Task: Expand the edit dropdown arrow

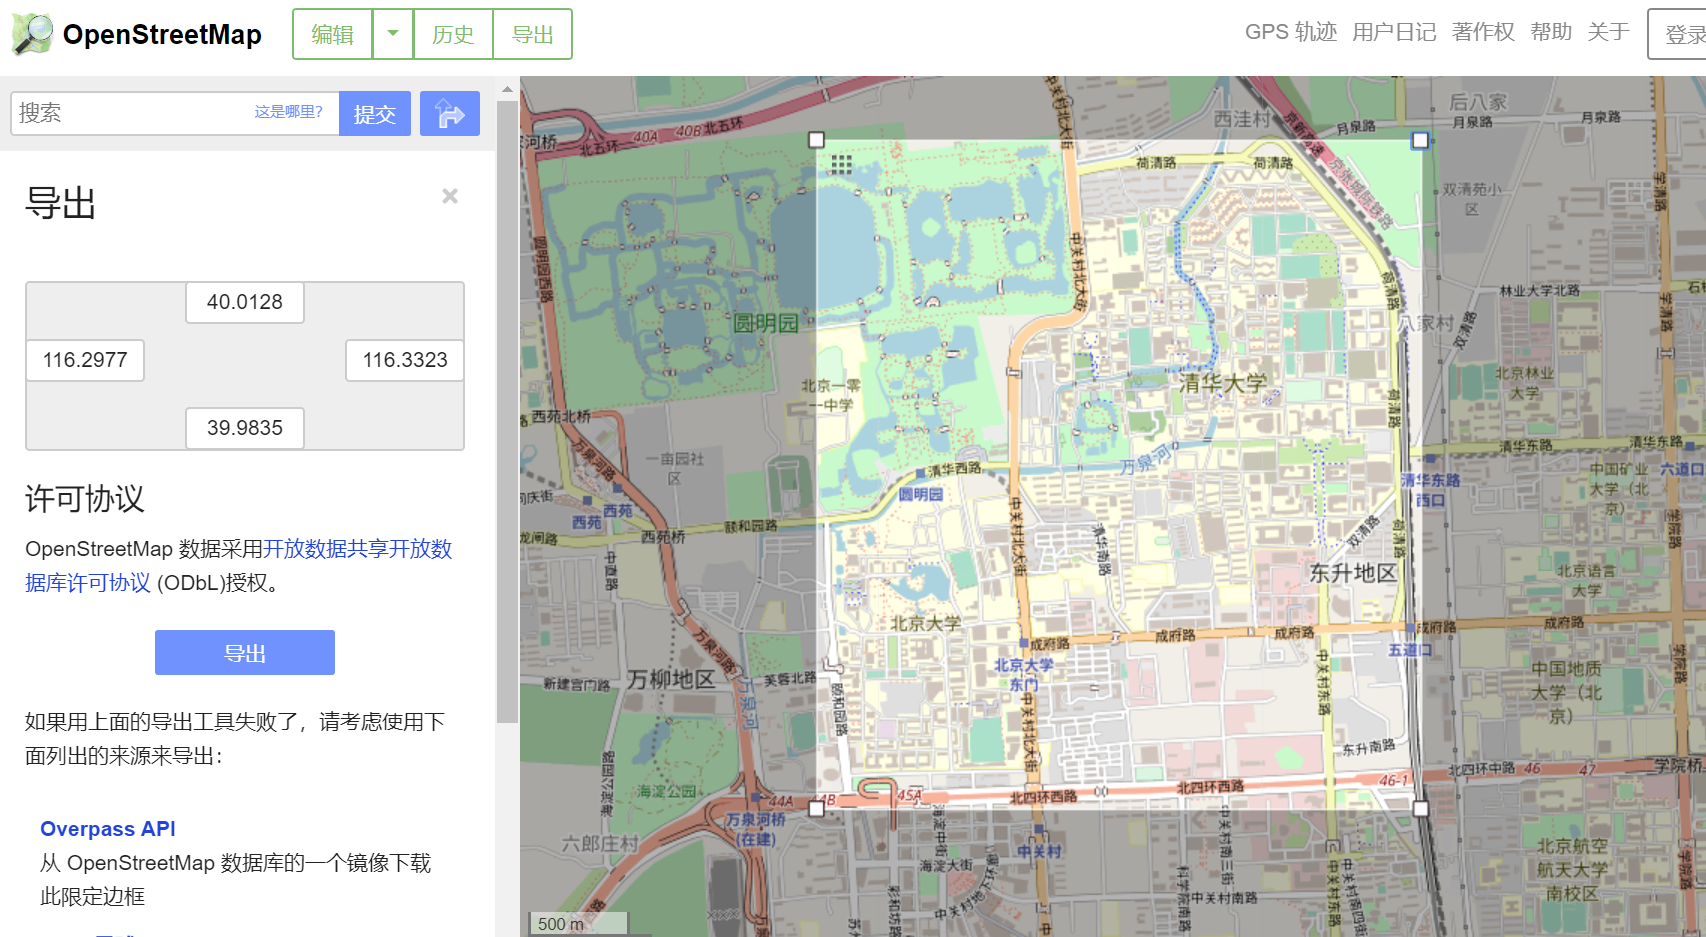Action: pos(393,34)
